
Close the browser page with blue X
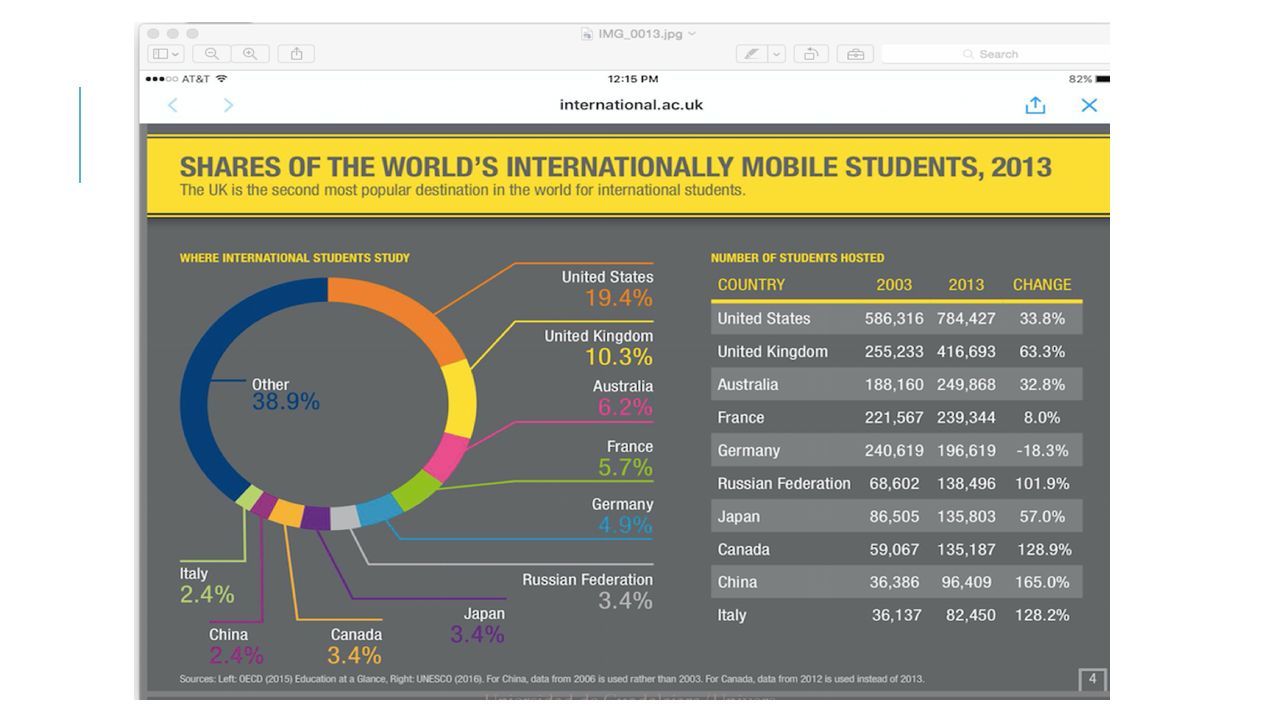[1089, 105]
